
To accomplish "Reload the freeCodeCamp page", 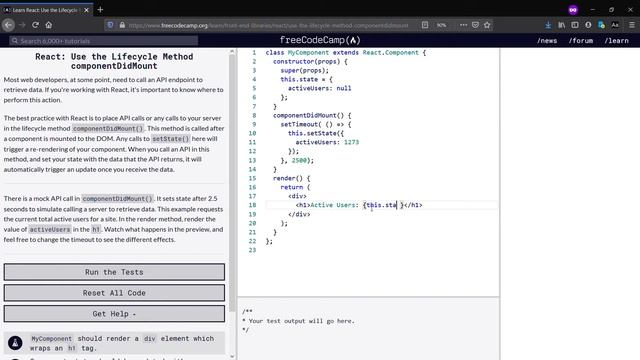I will tap(36, 25).
